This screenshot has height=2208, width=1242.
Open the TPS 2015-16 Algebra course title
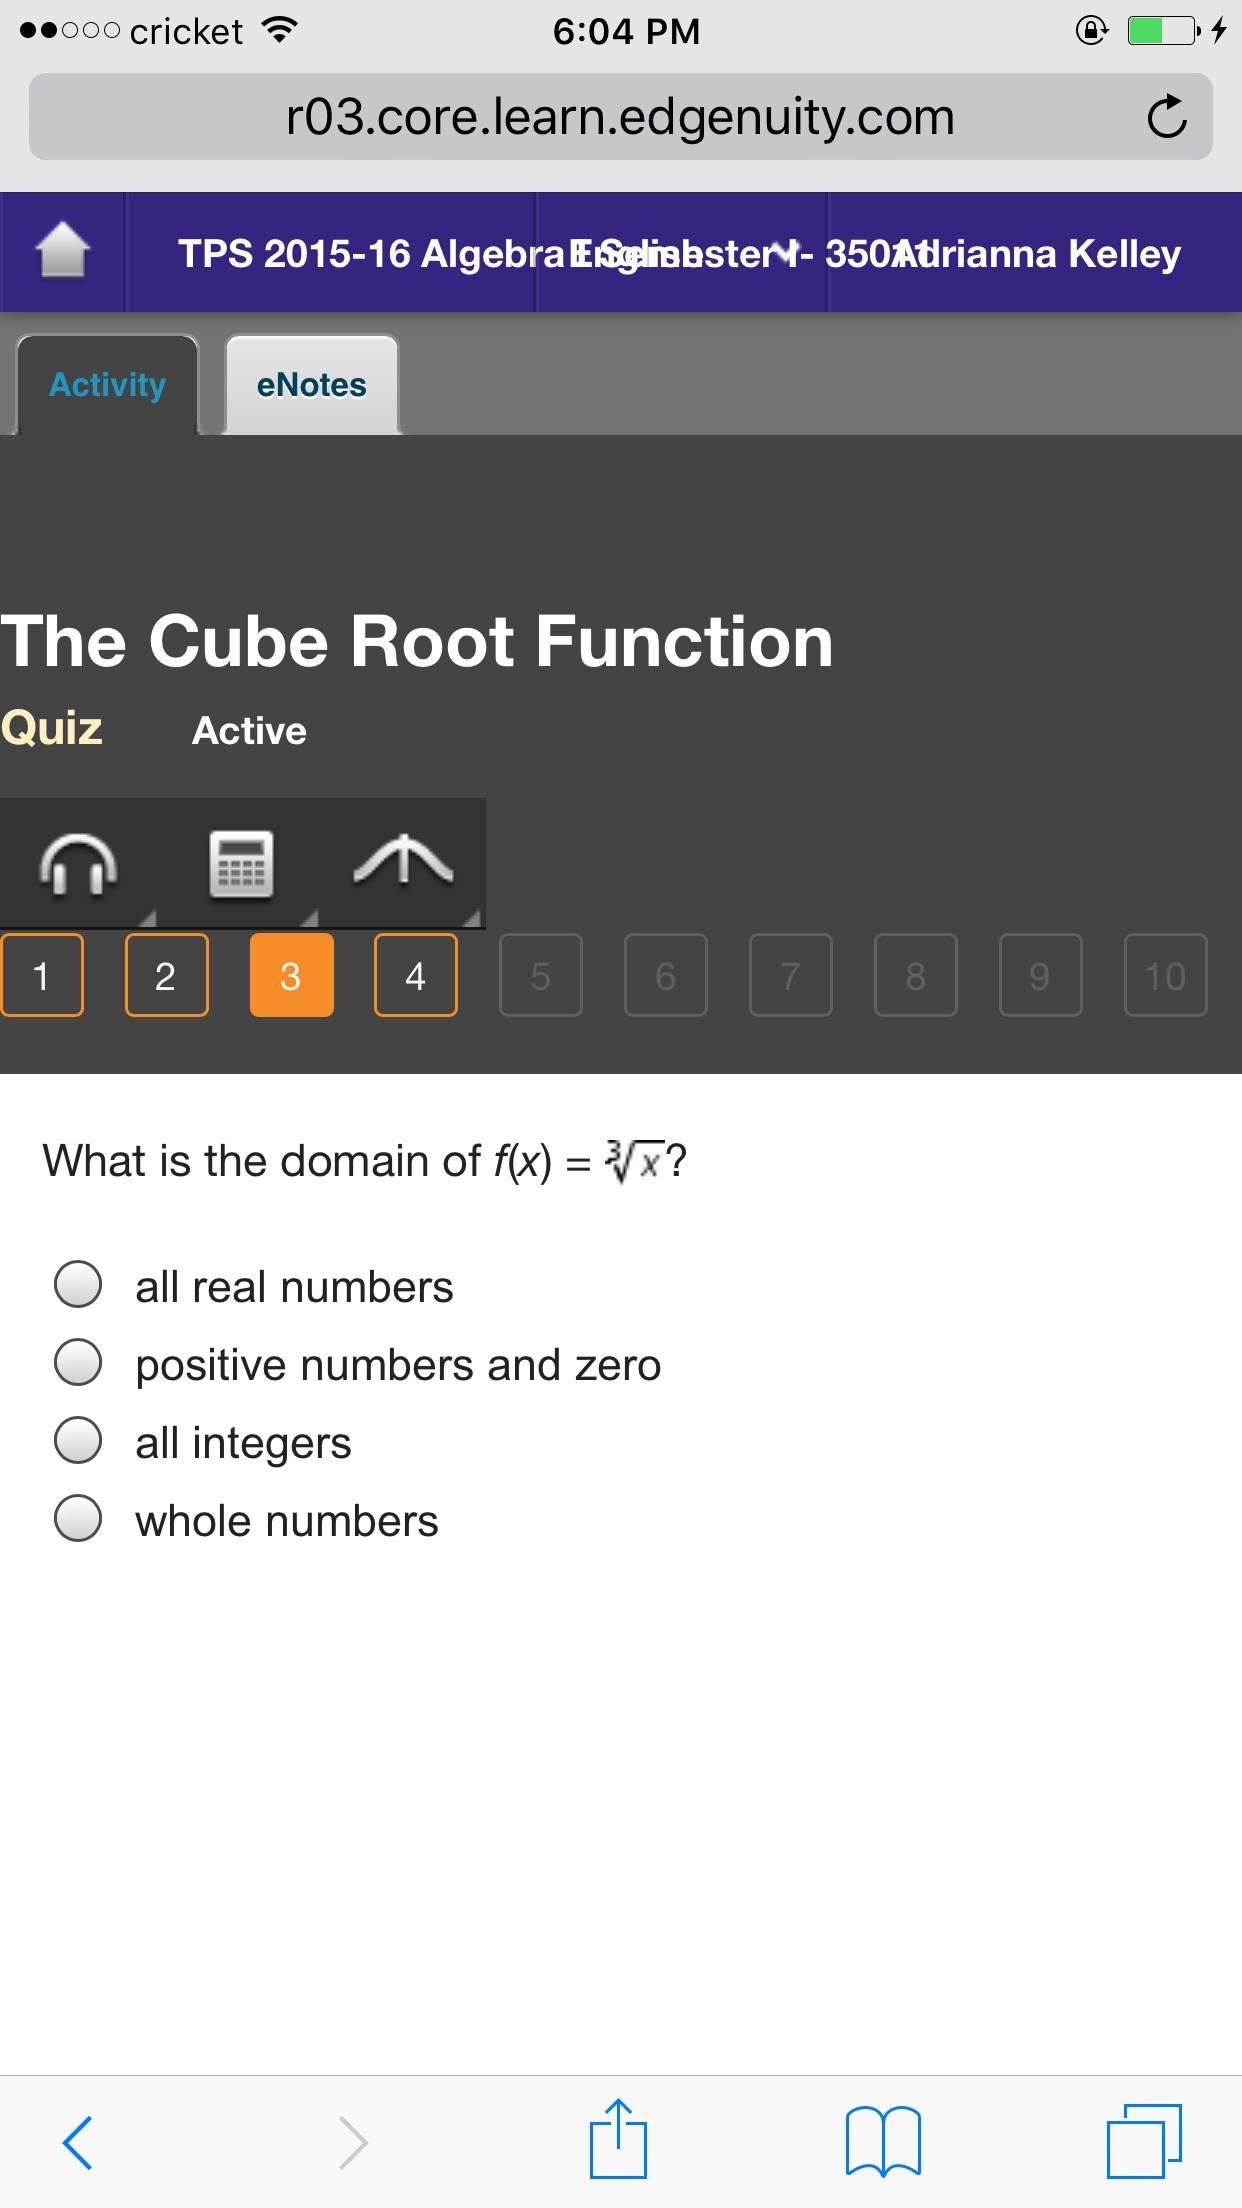[370, 253]
